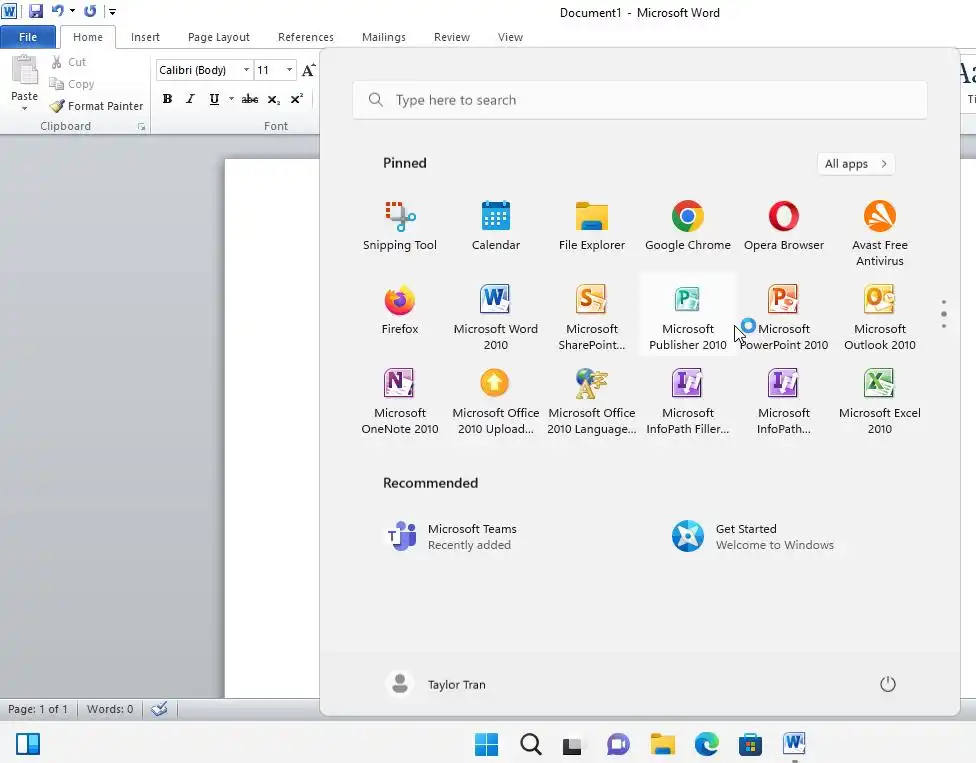Open Snipping Tool from pinned apps

pos(400,227)
